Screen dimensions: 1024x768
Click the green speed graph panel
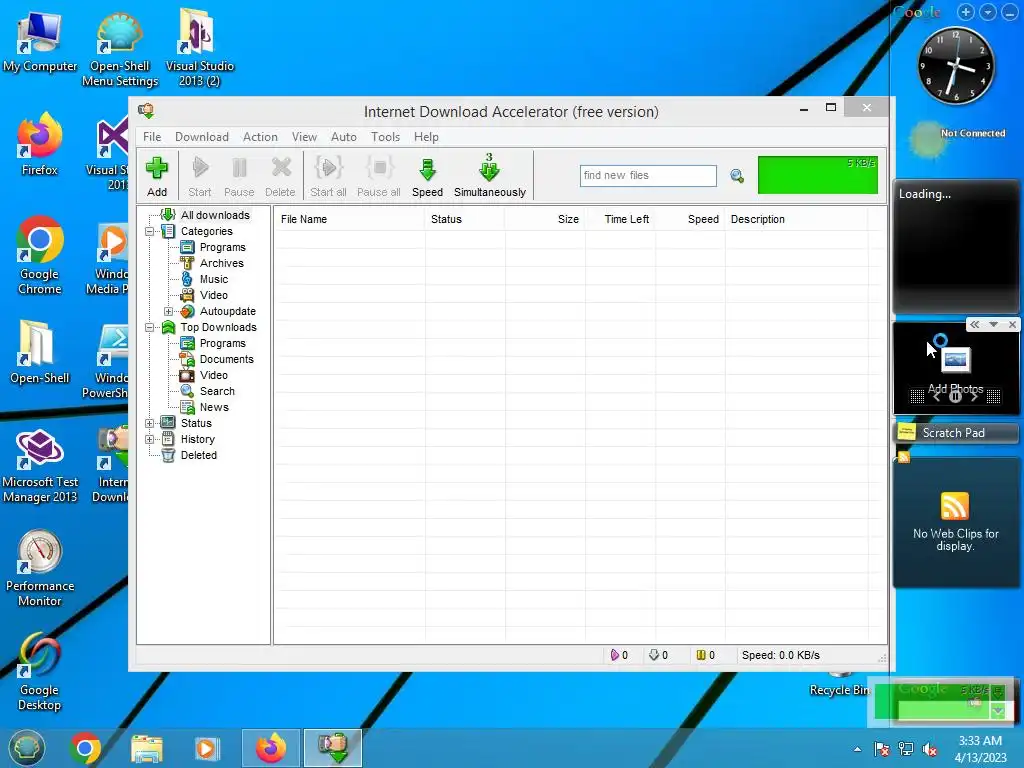tap(818, 174)
